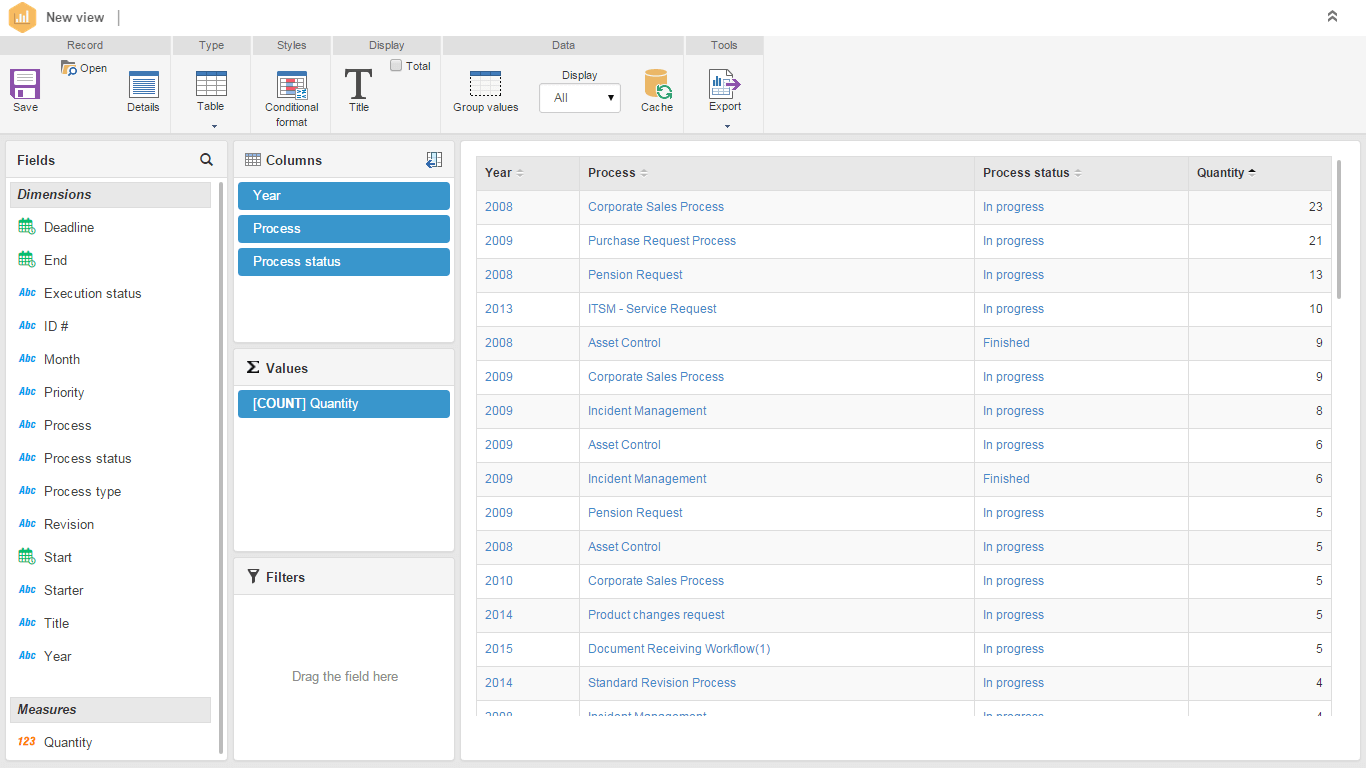Select the End date field icon
This screenshot has height=768, width=1366.
(x=27, y=260)
